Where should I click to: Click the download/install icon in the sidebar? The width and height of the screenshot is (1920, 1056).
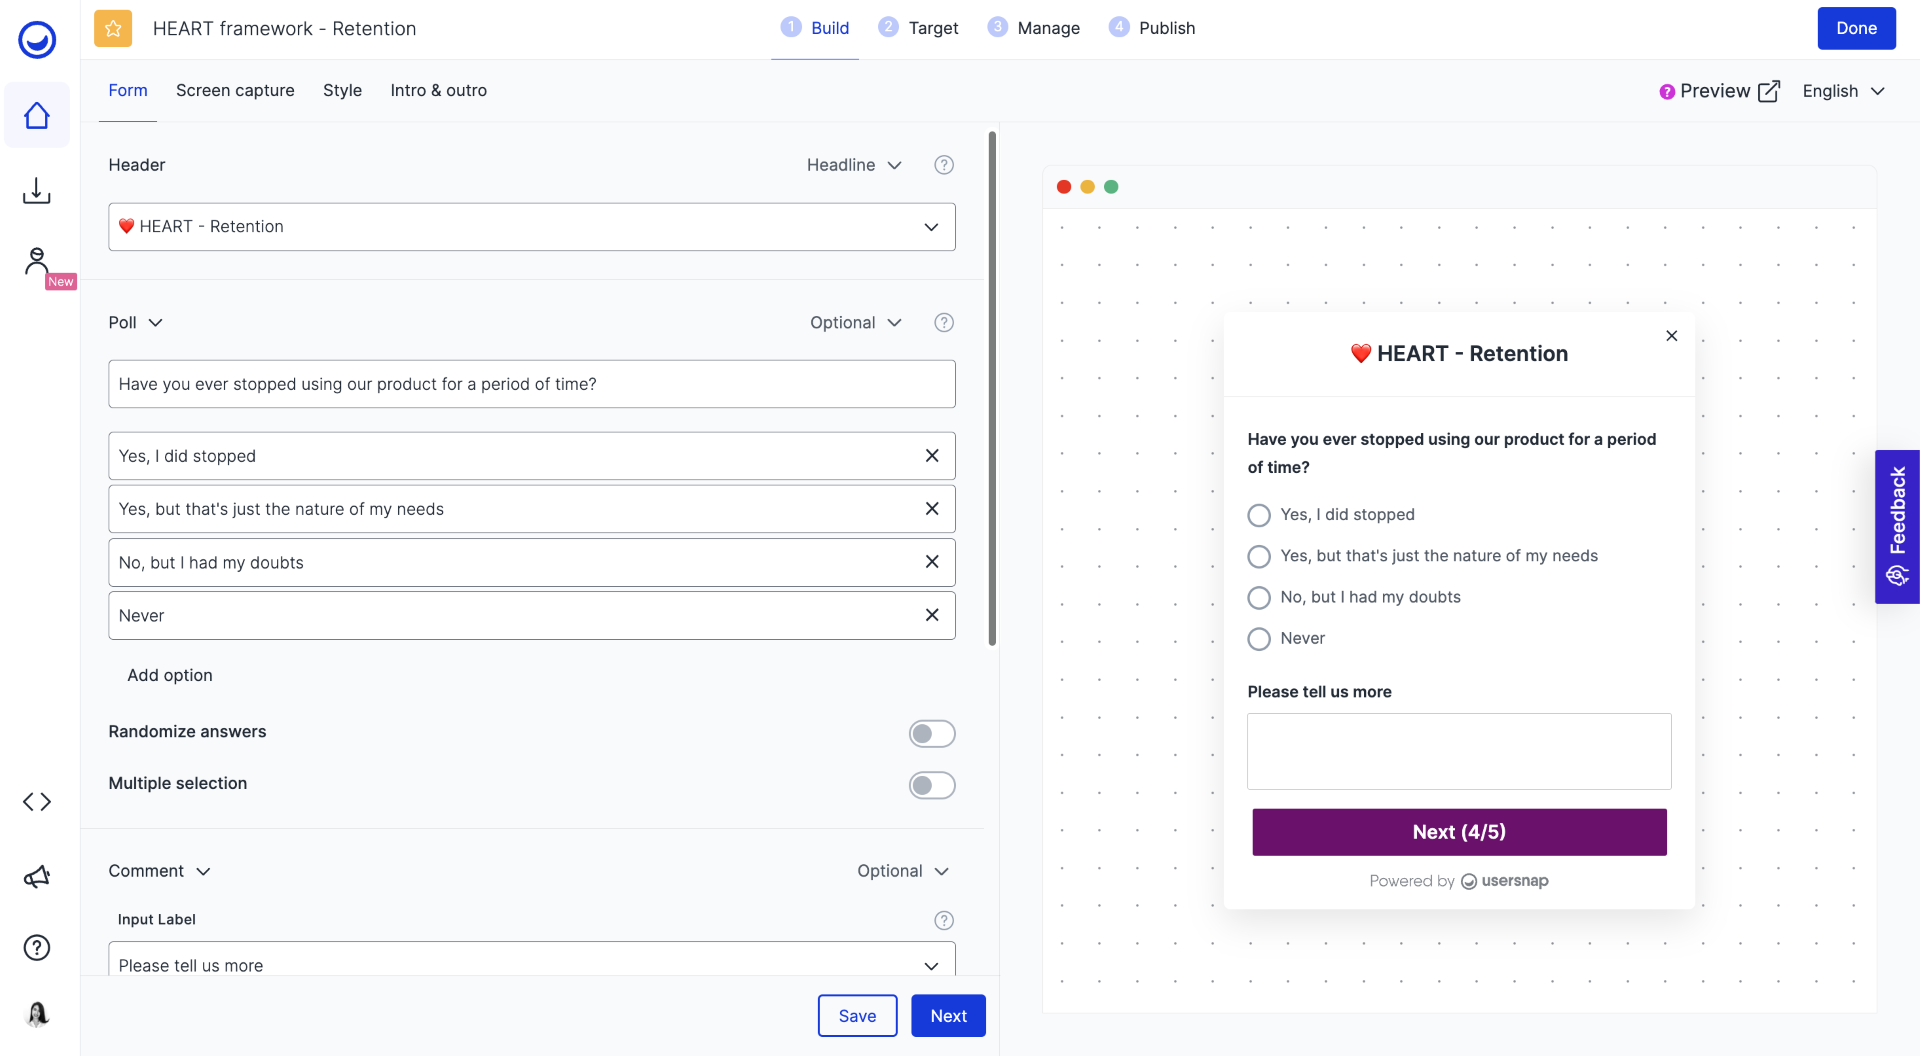pyautogui.click(x=37, y=190)
